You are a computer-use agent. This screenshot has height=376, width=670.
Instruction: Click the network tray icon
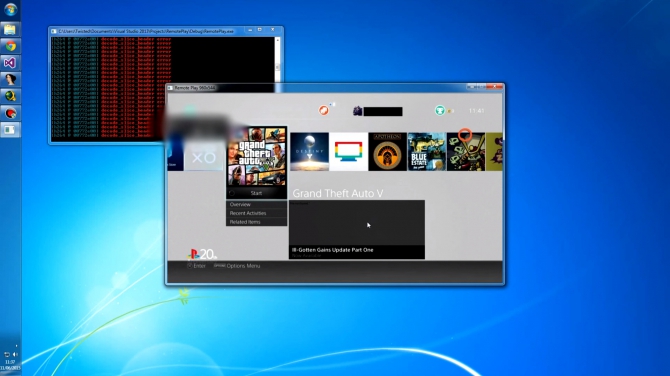coord(7,354)
